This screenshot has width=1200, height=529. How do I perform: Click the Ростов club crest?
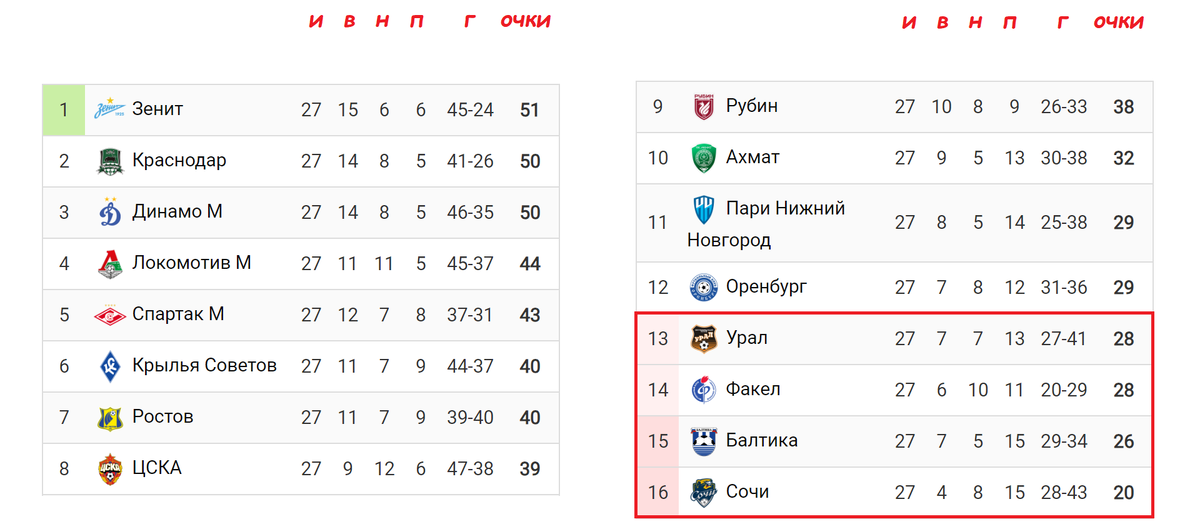tap(109, 417)
